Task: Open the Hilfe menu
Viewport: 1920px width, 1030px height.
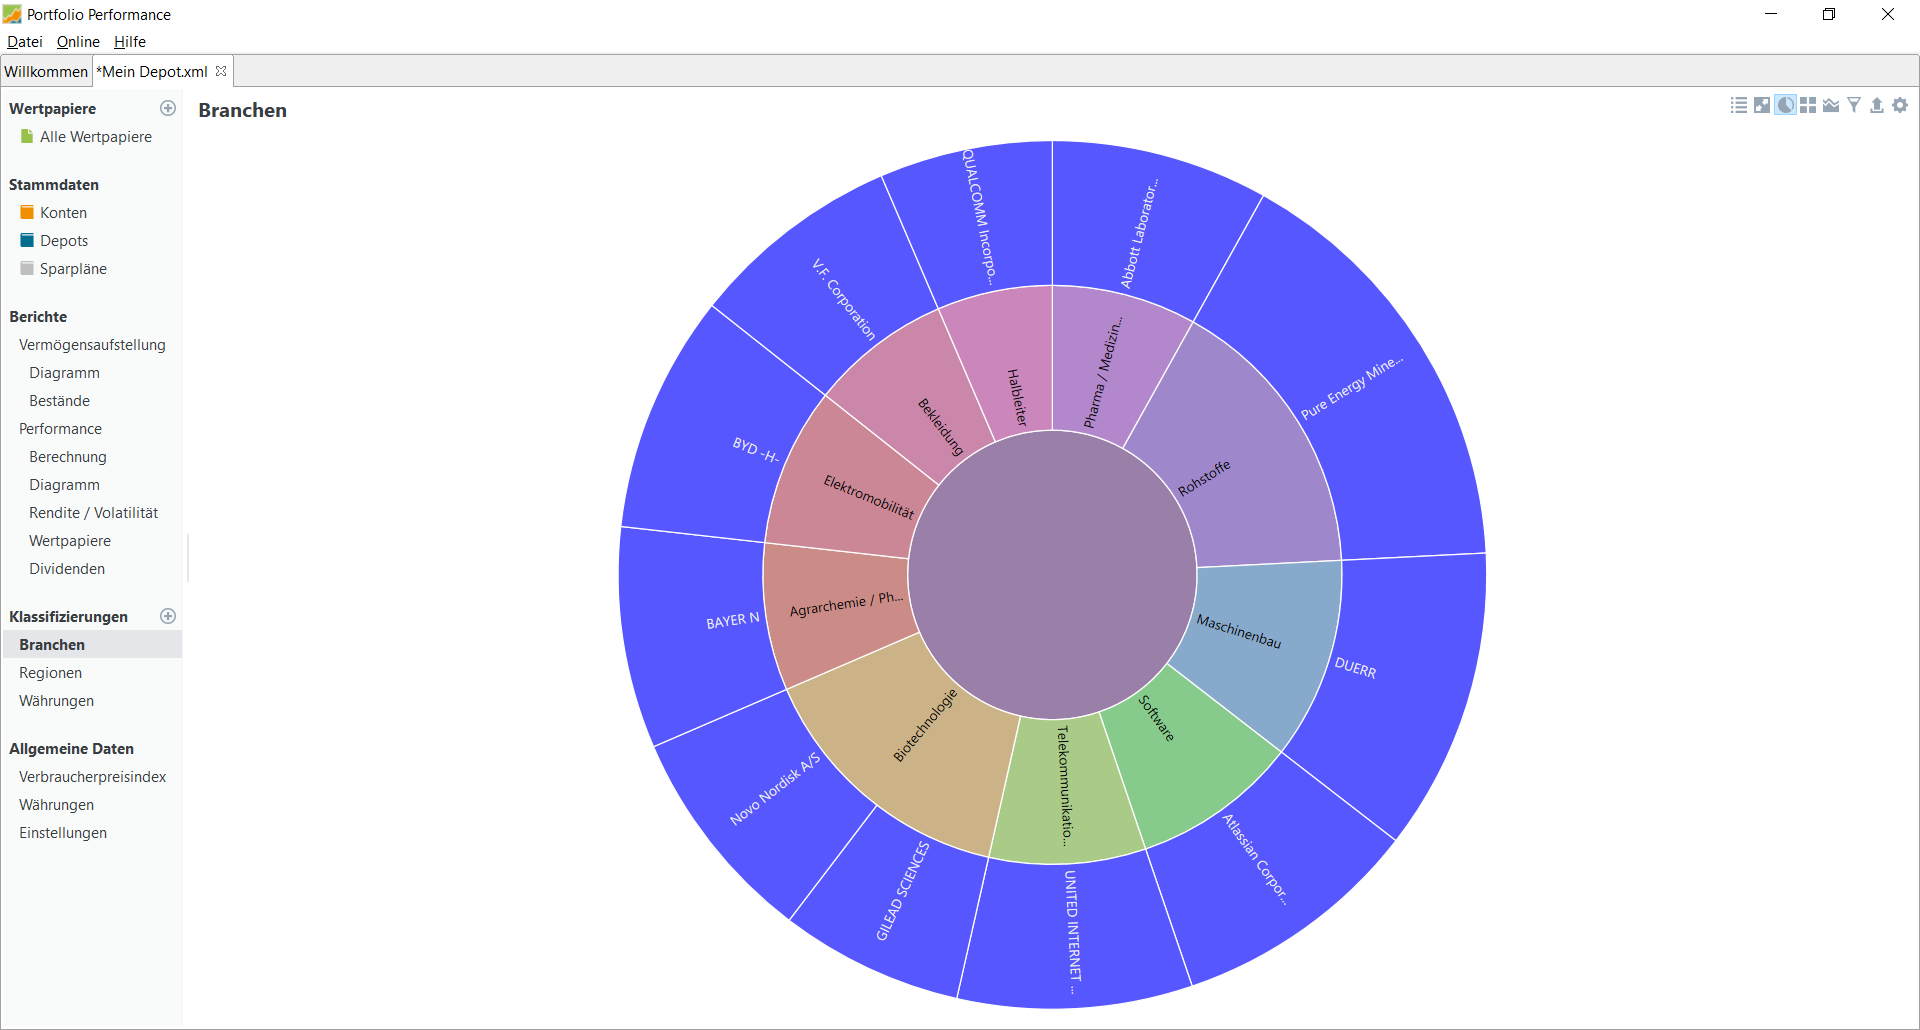Action: tap(130, 42)
